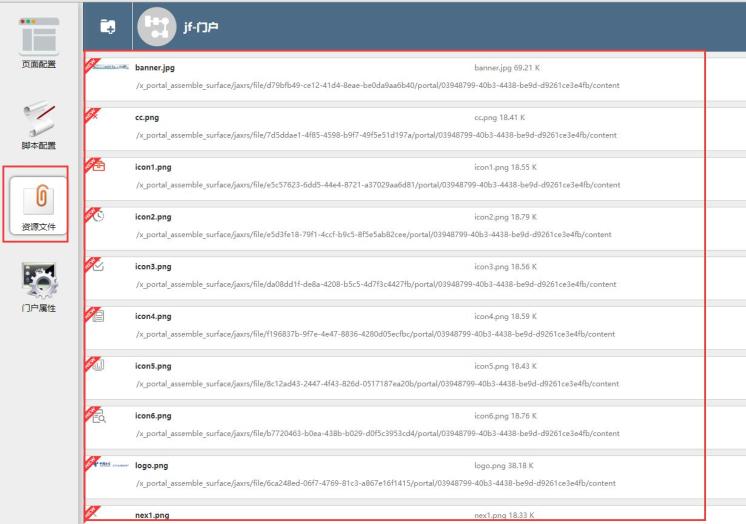Click the icon5.png 18.43 K size text
Image resolution: width=746 pixels, height=524 pixels.
[x=505, y=366]
